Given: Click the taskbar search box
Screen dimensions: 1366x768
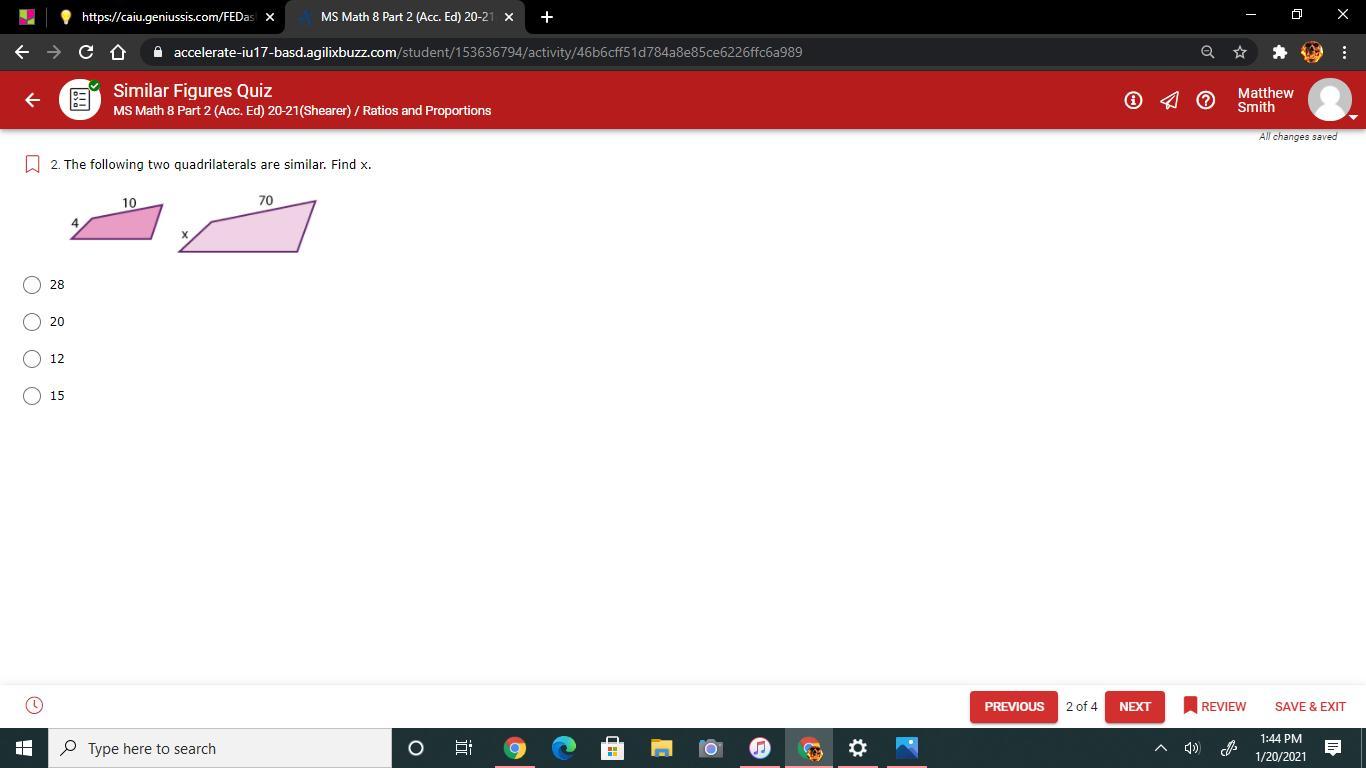Looking at the screenshot, I should pos(220,748).
